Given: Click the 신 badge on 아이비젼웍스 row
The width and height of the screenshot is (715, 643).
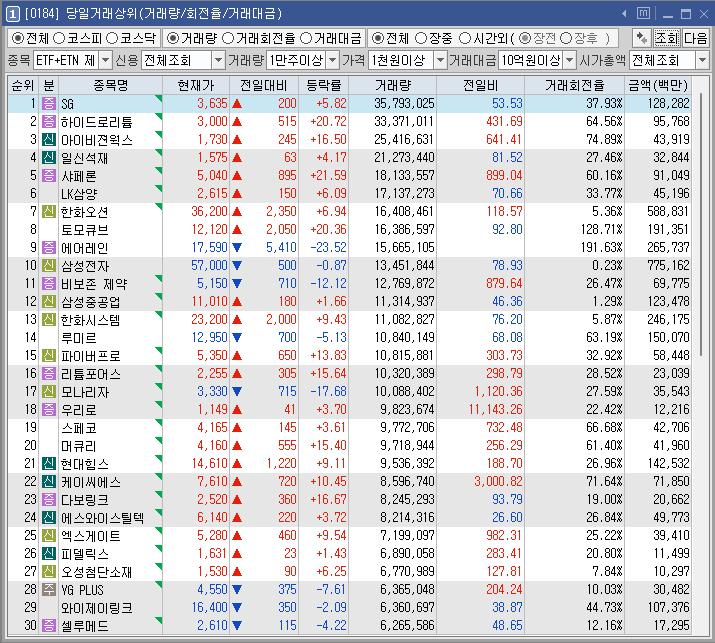Looking at the screenshot, I should [49, 140].
